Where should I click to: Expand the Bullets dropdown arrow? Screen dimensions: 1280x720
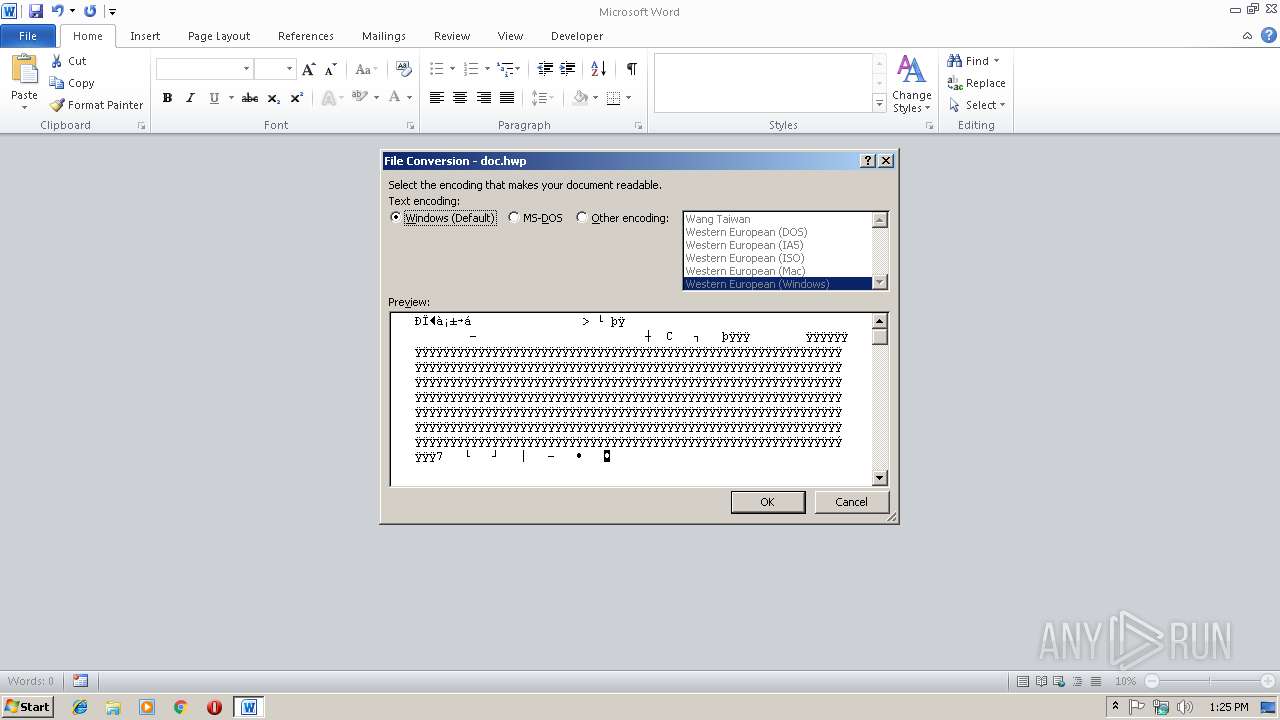pyautogui.click(x=452, y=69)
